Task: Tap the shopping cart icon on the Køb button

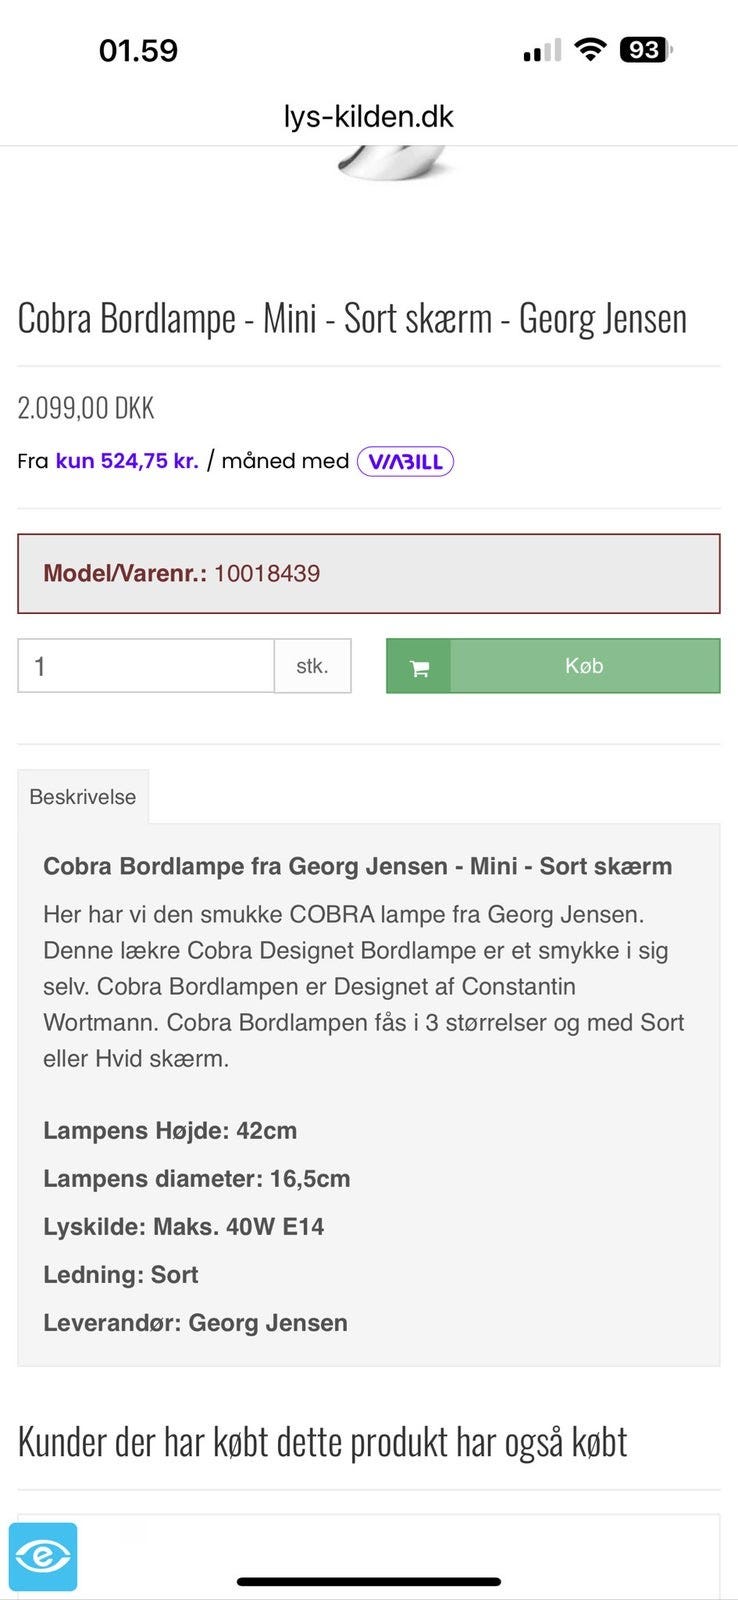Action: [419, 665]
